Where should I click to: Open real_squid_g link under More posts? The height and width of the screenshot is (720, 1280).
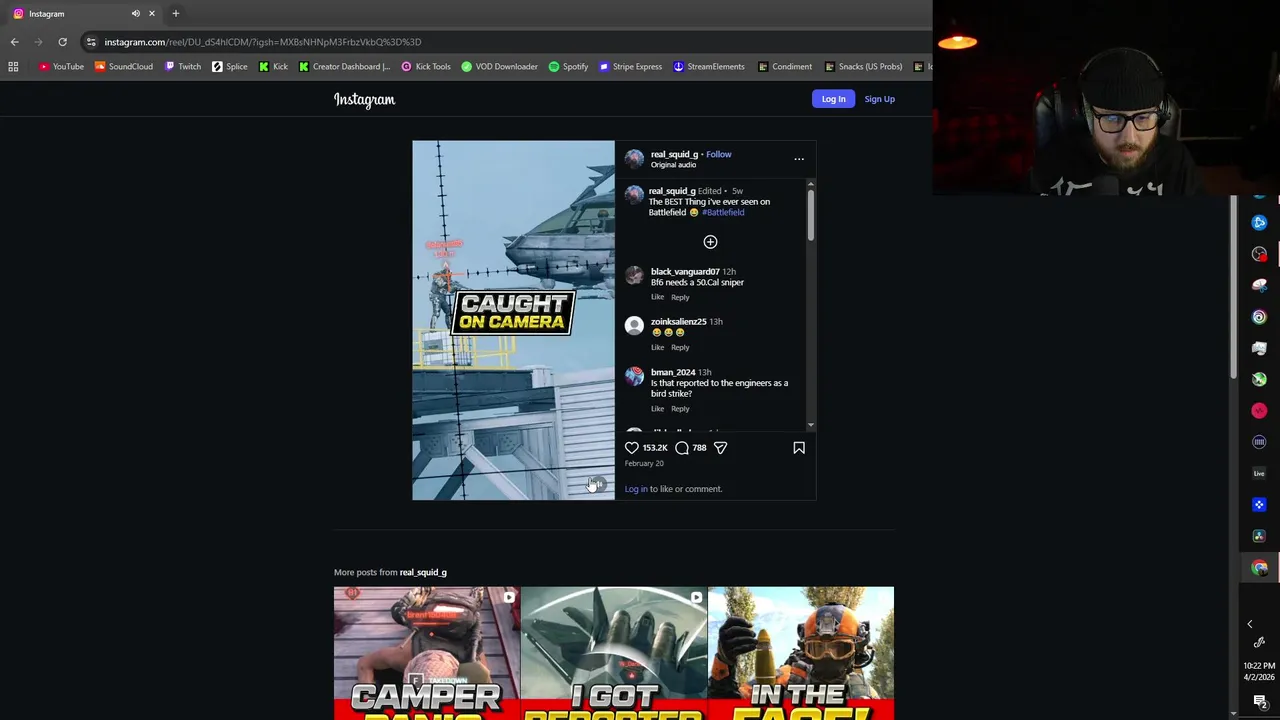(x=423, y=572)
